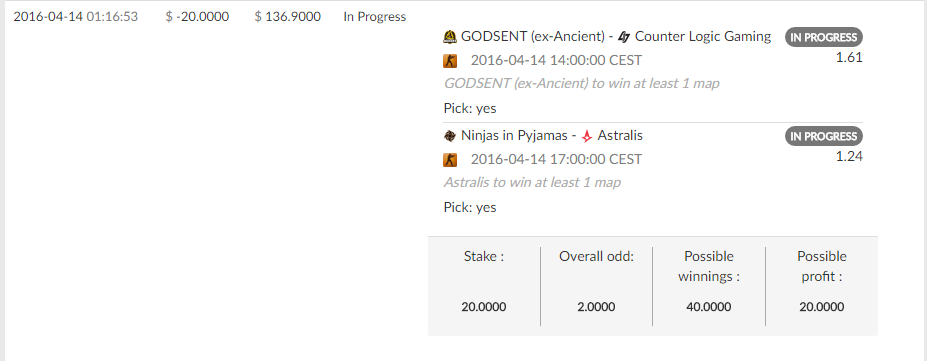Click the Ninjas in Pyjamas logo icon
This screenshot has width=927, height=361.
tap(450, 136)
